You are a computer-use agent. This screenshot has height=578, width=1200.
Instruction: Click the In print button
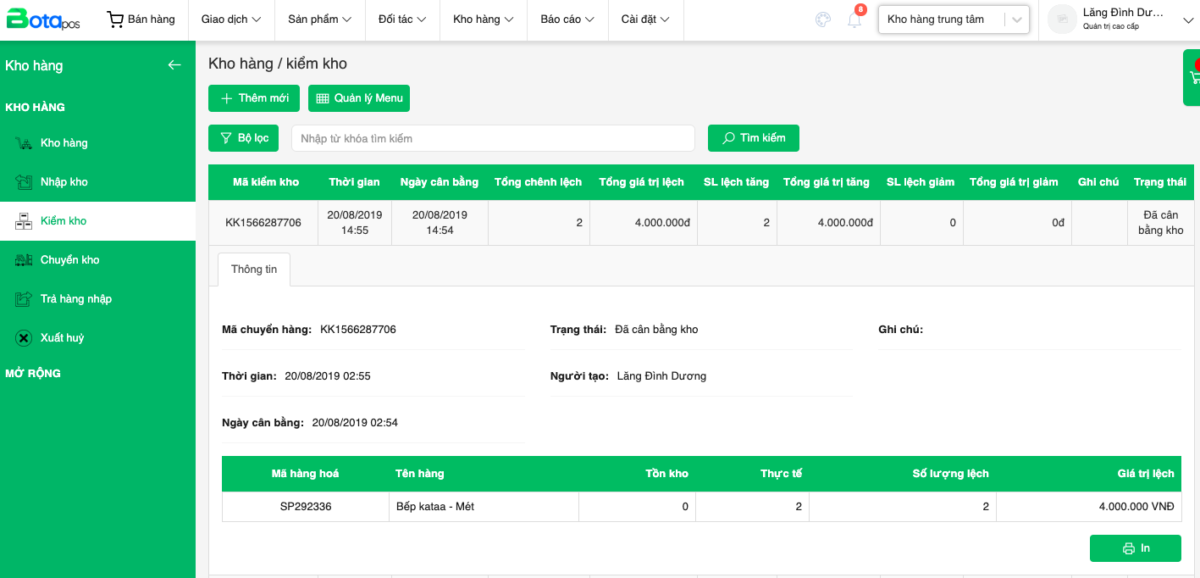[1135, 548]
